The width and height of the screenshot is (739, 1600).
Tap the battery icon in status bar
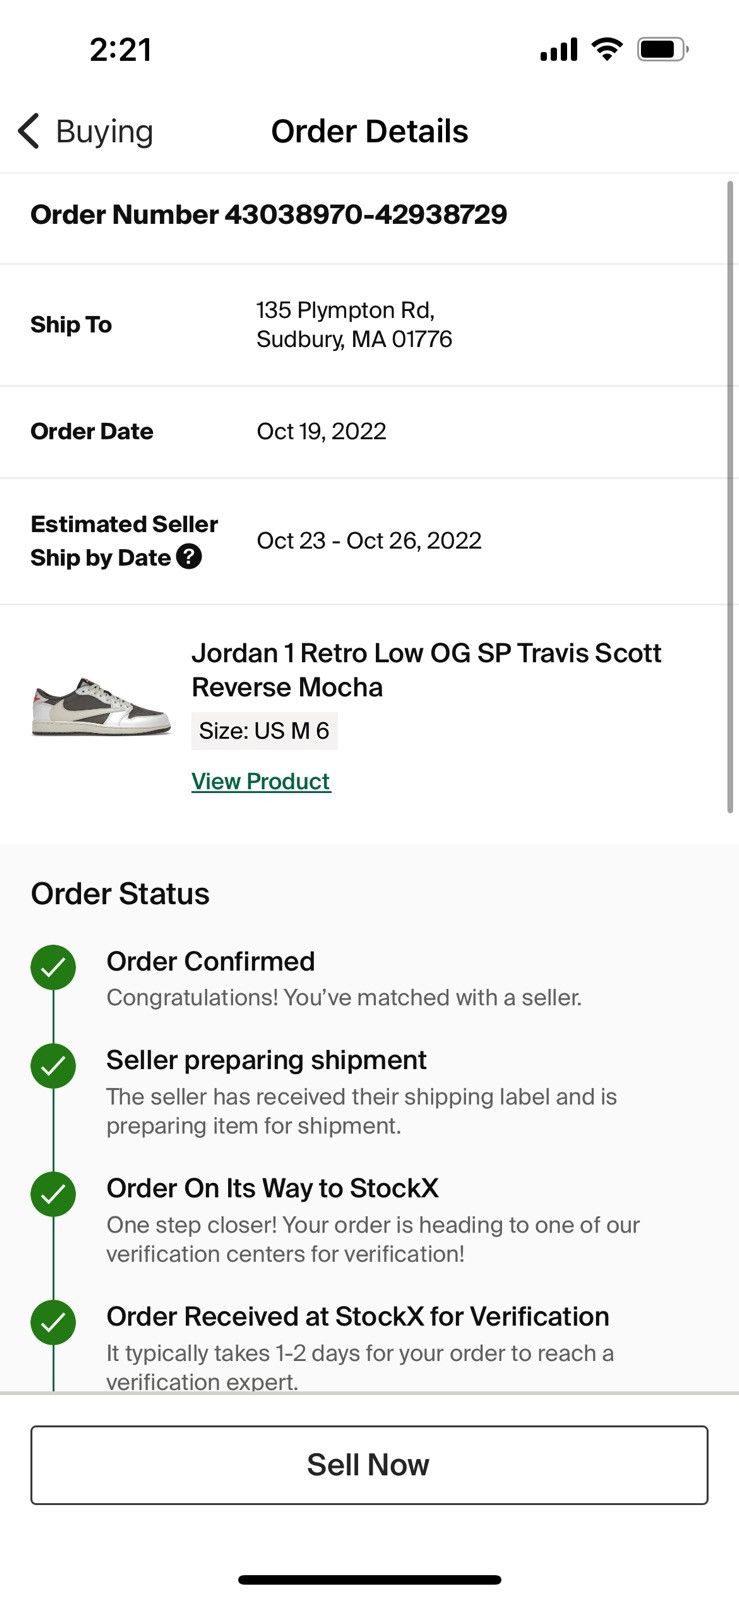coord(662,49)
